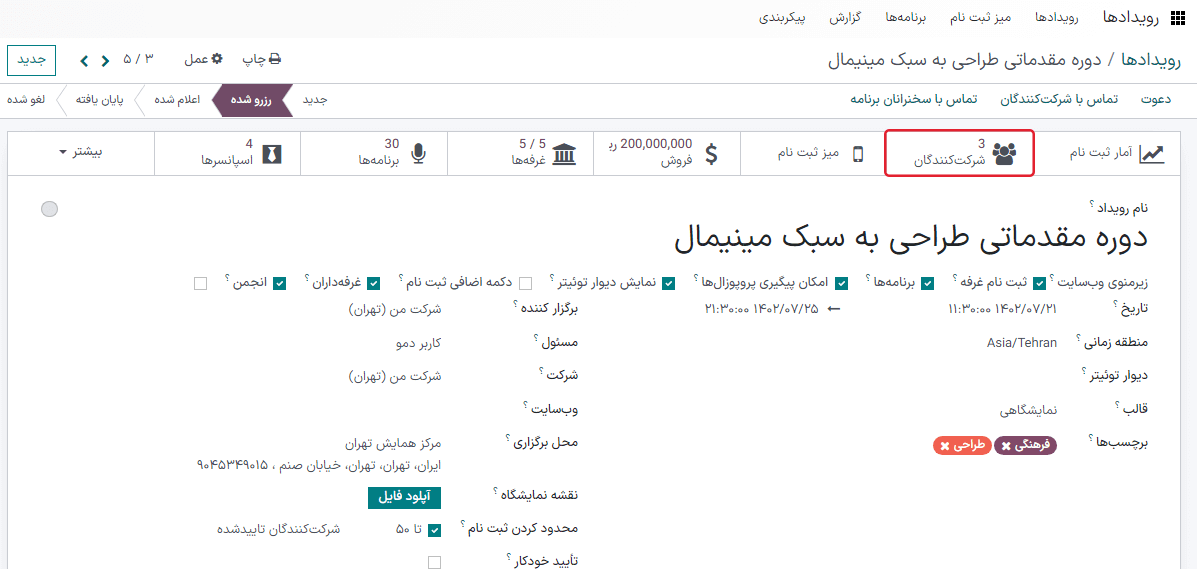This screenshot has height=569, width=1197.
Task: Open the print (چاپ) dropdown
Action: click(262, 60)
